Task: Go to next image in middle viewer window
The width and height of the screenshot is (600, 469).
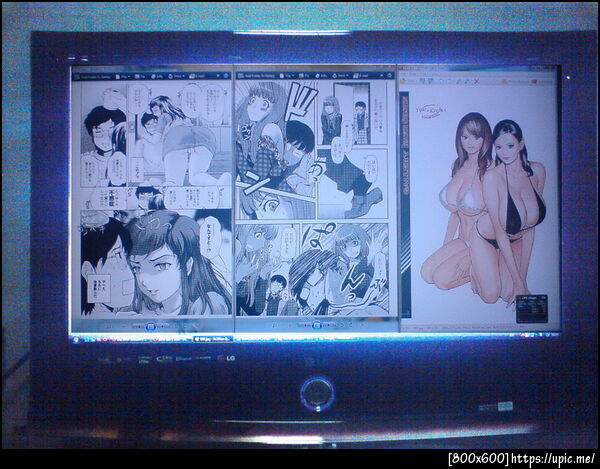Action: 328,326
